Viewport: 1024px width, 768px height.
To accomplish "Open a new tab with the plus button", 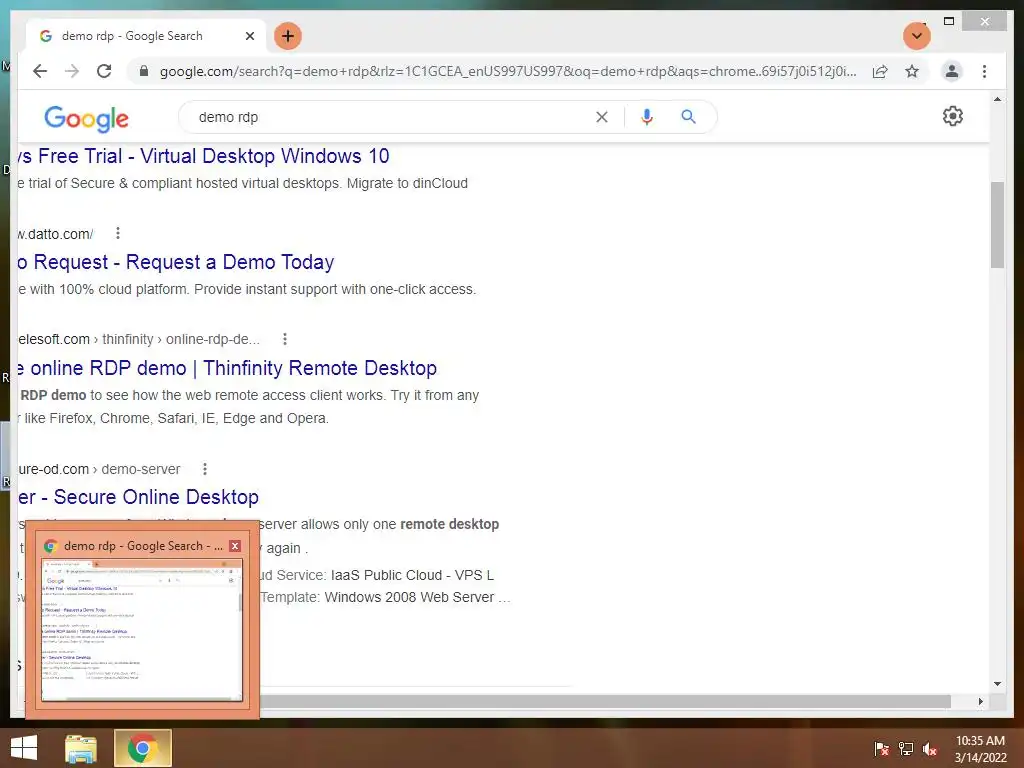I will 288,36.
